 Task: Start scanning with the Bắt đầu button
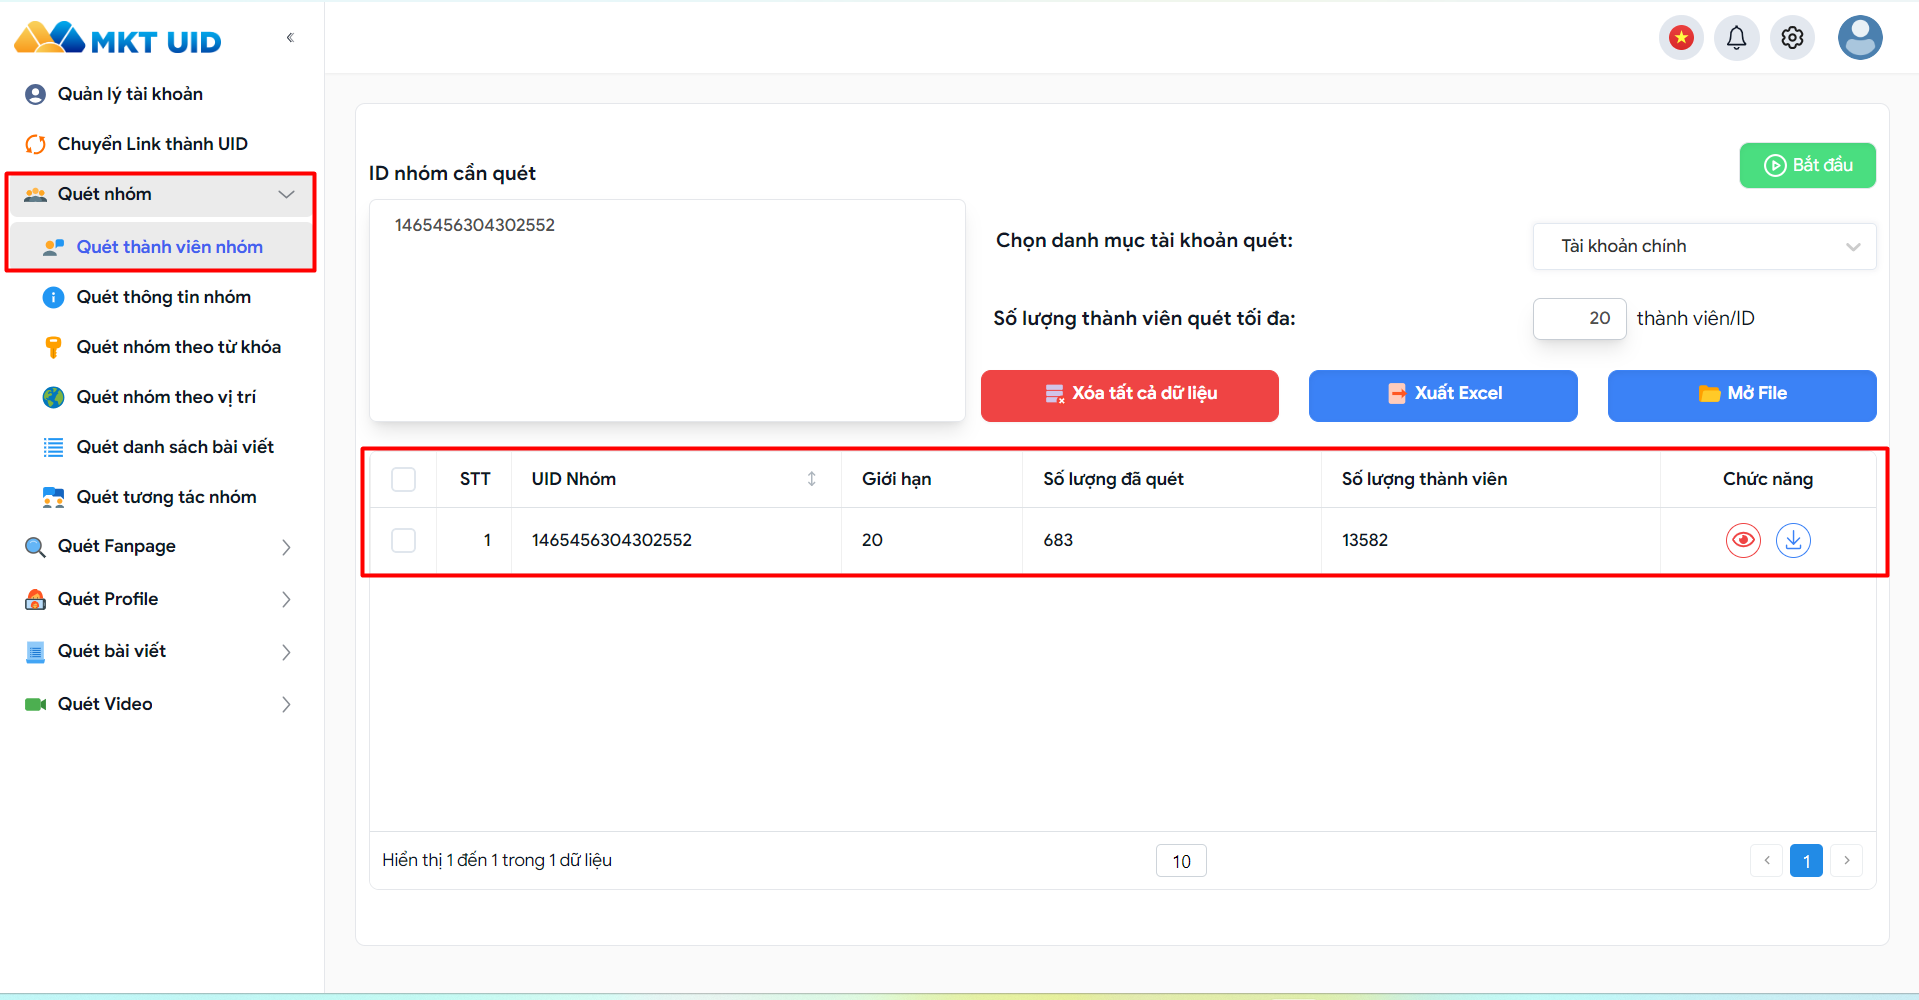coord(1807,165)
